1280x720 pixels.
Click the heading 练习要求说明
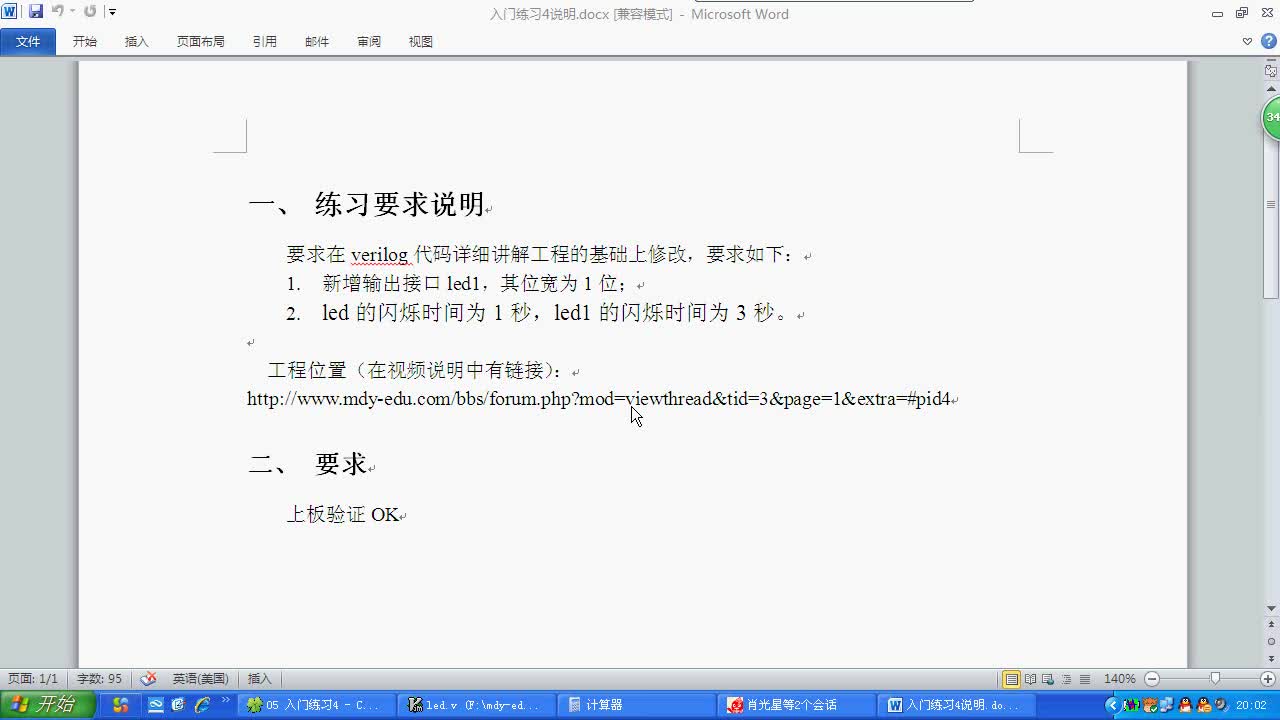(400, 205)
